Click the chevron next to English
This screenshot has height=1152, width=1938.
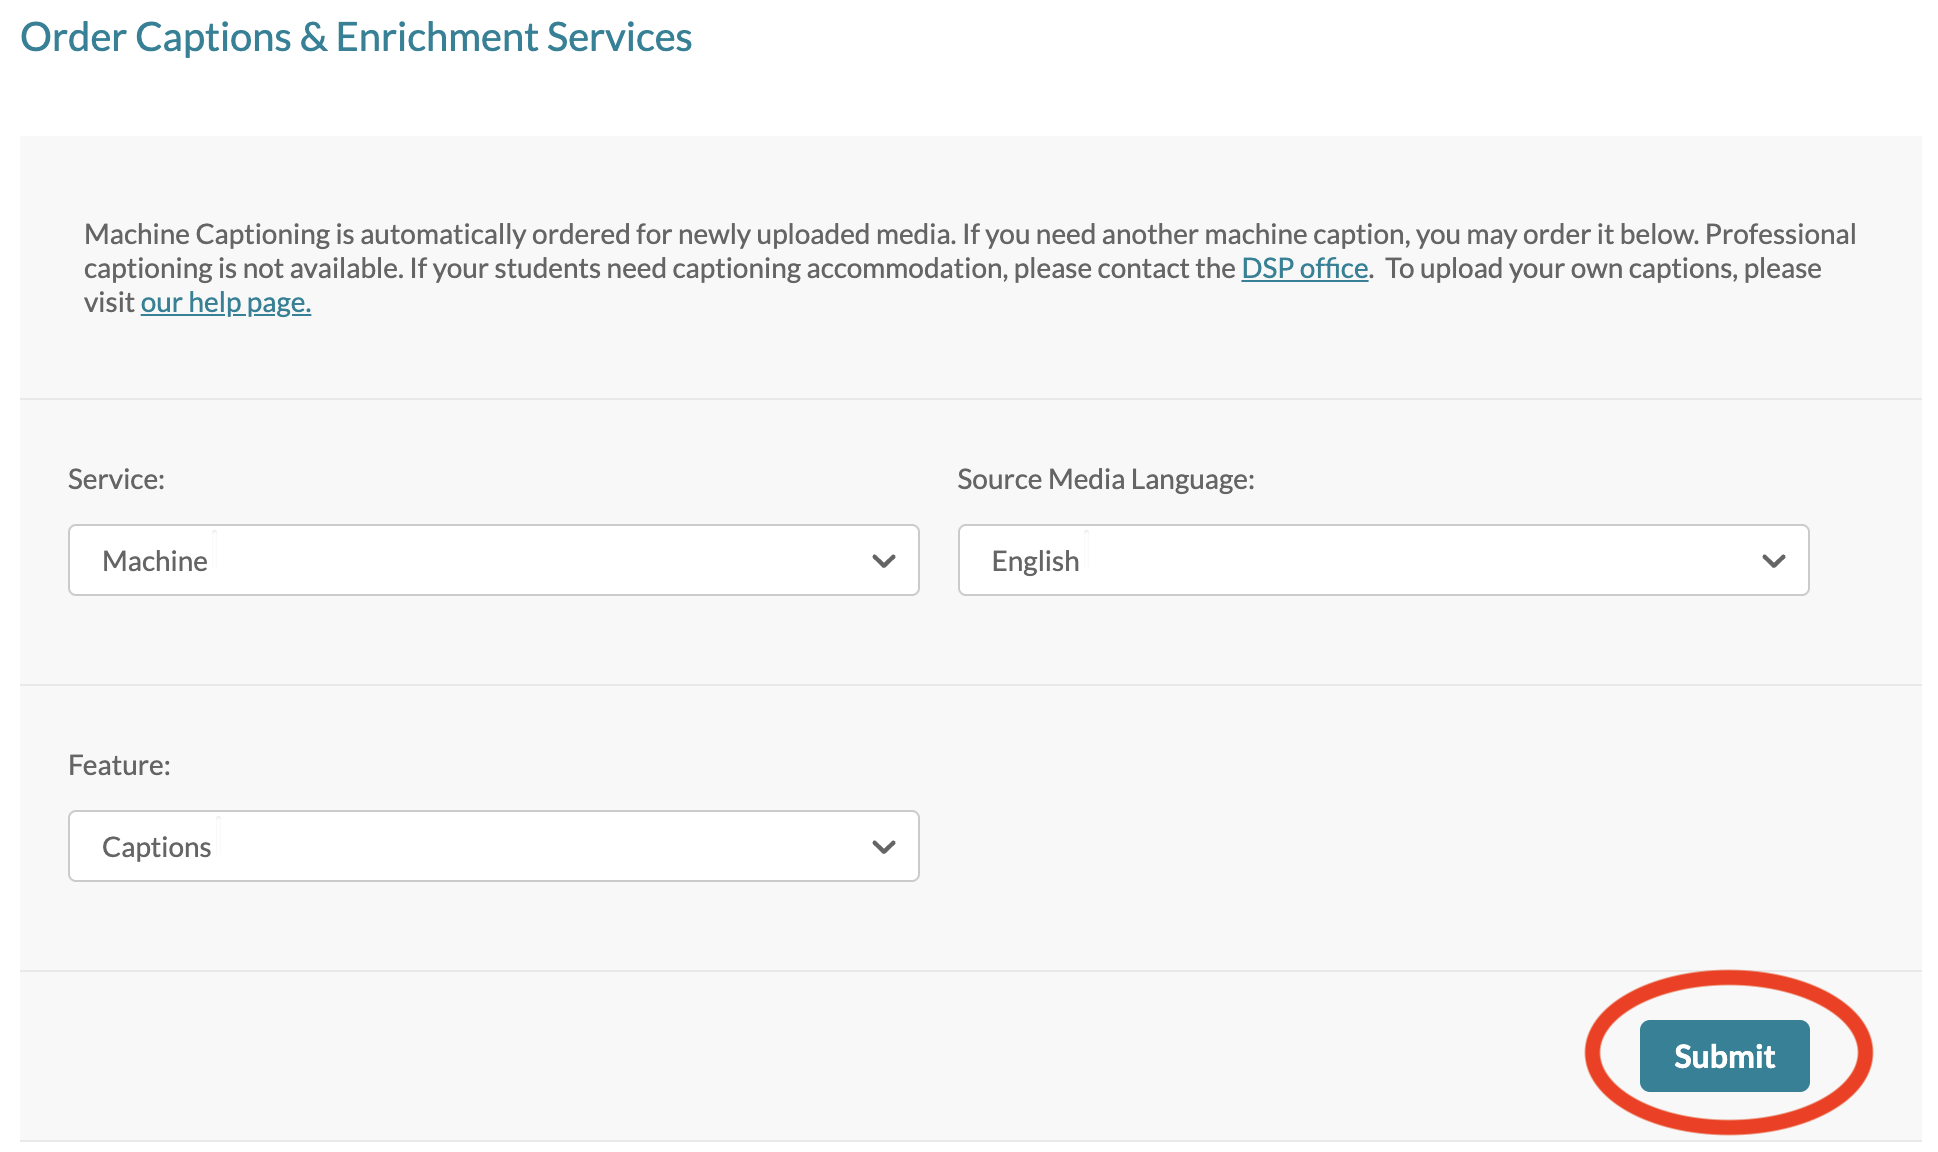click(x=1773, y=561)
